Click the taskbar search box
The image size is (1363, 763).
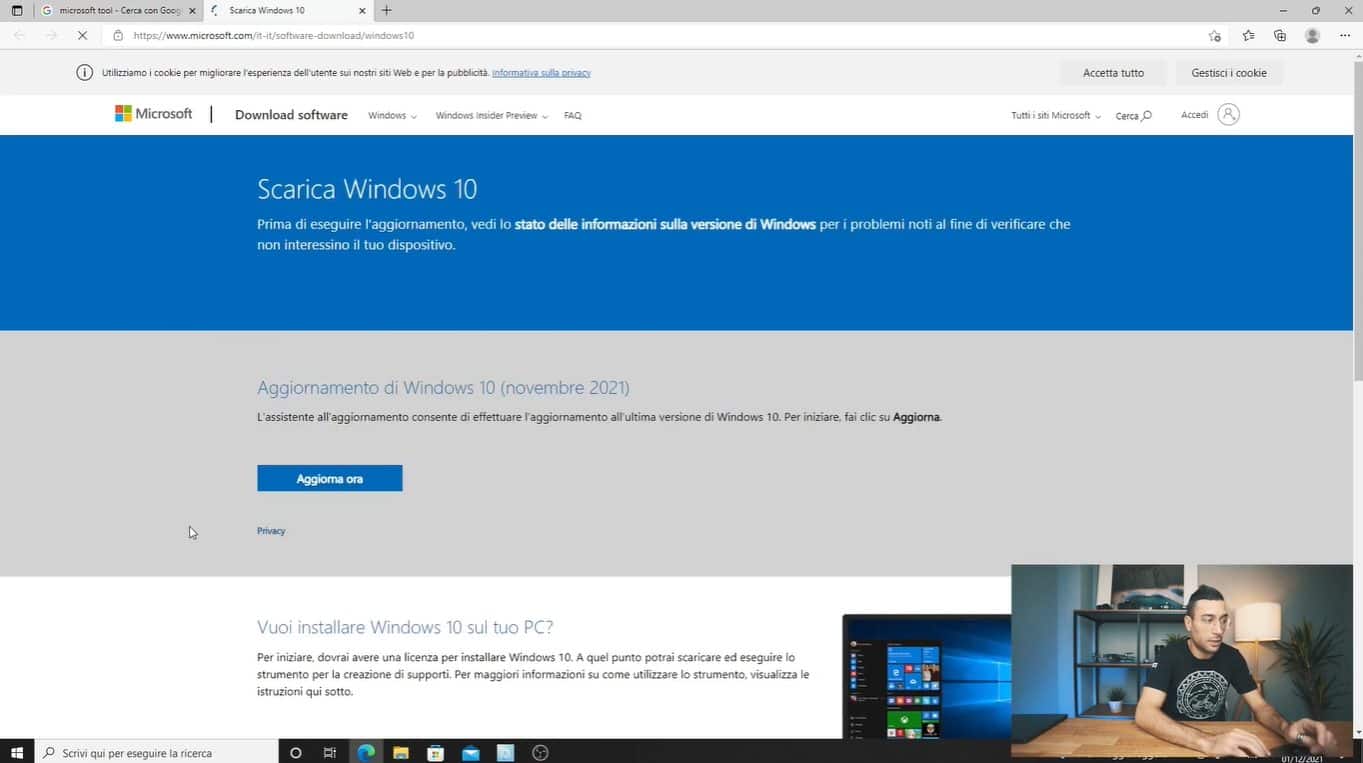click(x=157, y=752)
